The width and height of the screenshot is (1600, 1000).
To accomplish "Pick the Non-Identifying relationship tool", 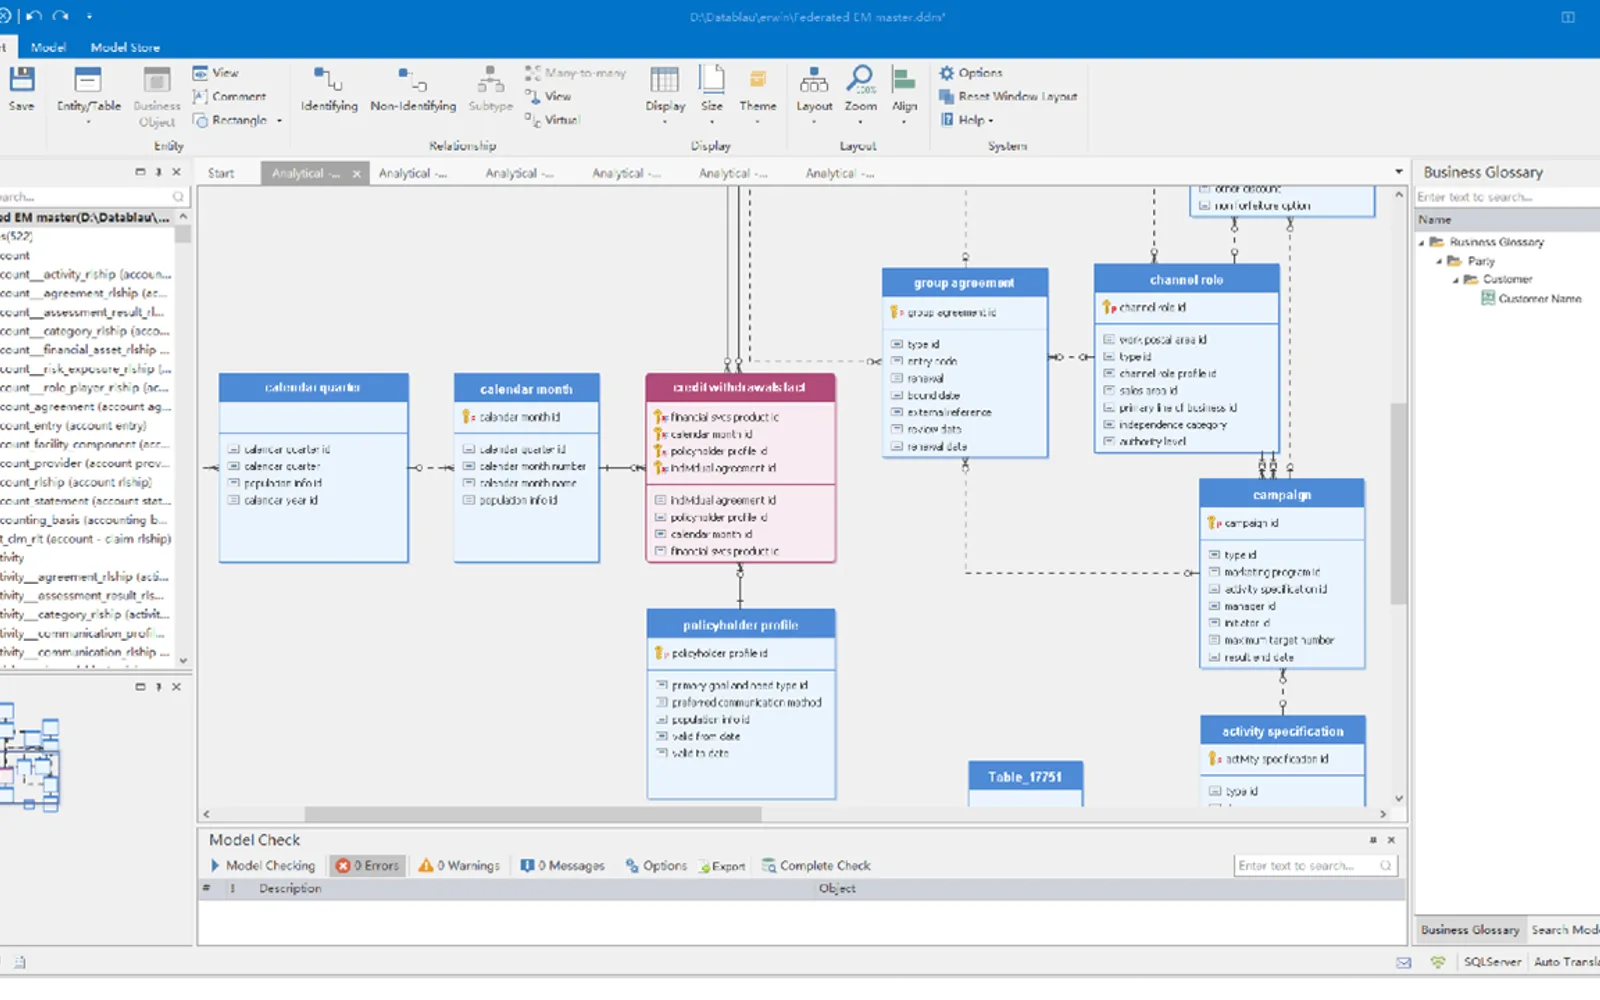I will click(413, 90).
